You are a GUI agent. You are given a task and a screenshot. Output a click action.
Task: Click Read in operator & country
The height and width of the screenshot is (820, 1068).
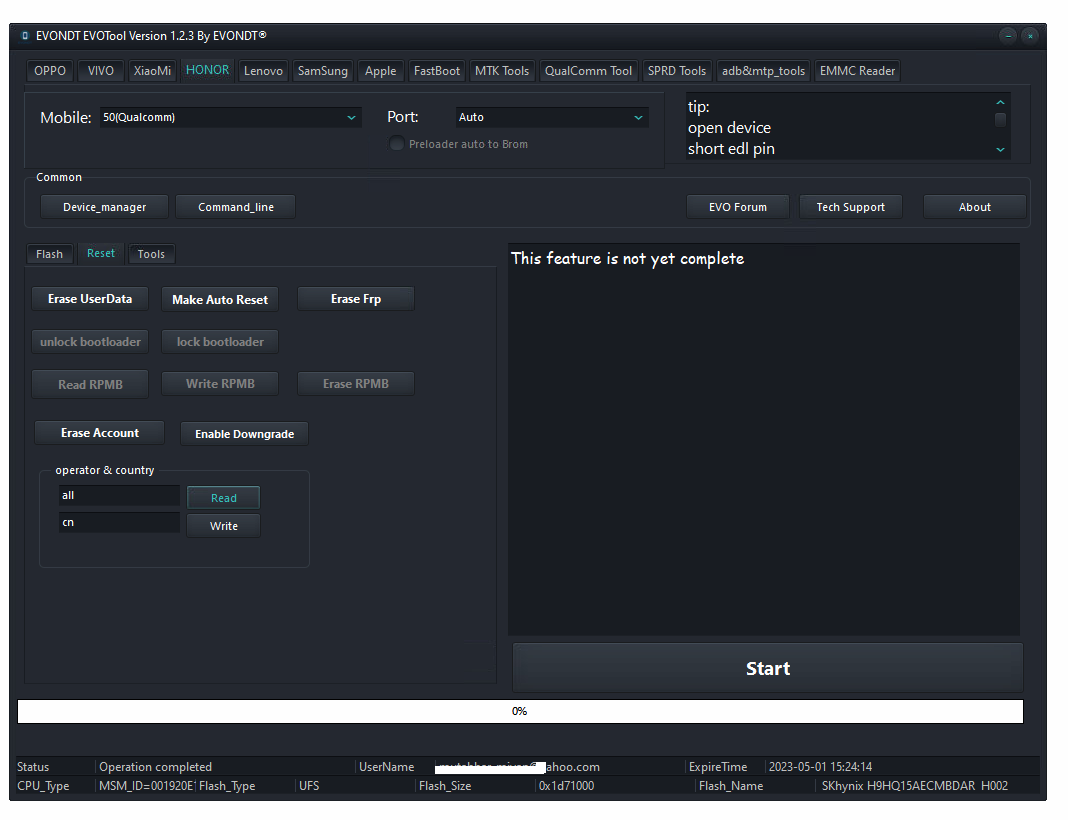(223, 498)
